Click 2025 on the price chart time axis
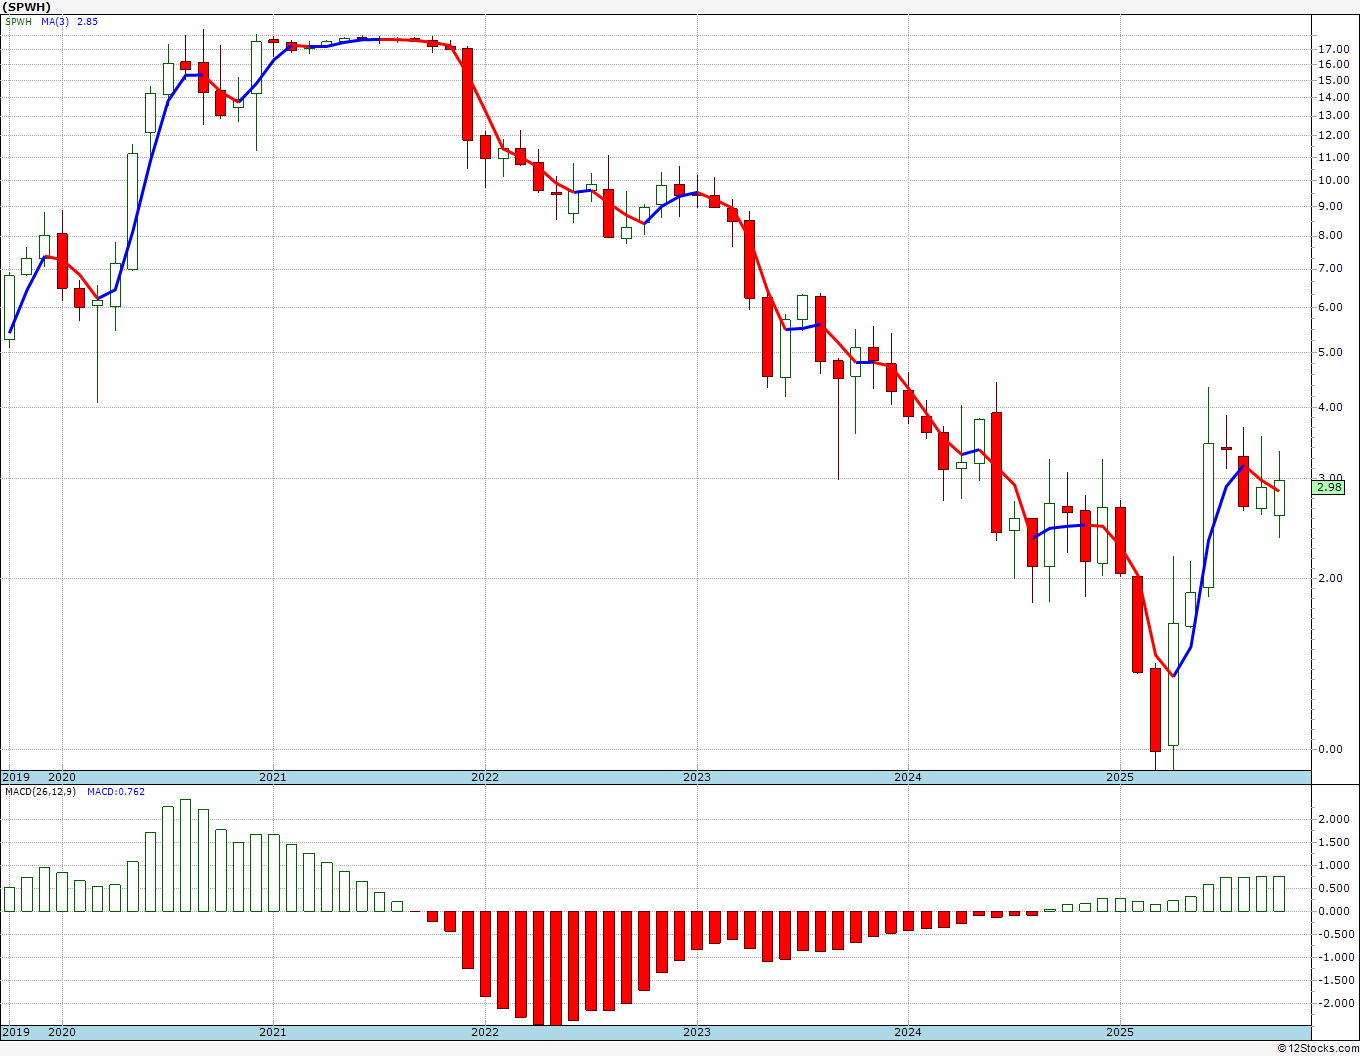The width and height of the screenshot is (1360, 1056). [x=1120, y=777]
